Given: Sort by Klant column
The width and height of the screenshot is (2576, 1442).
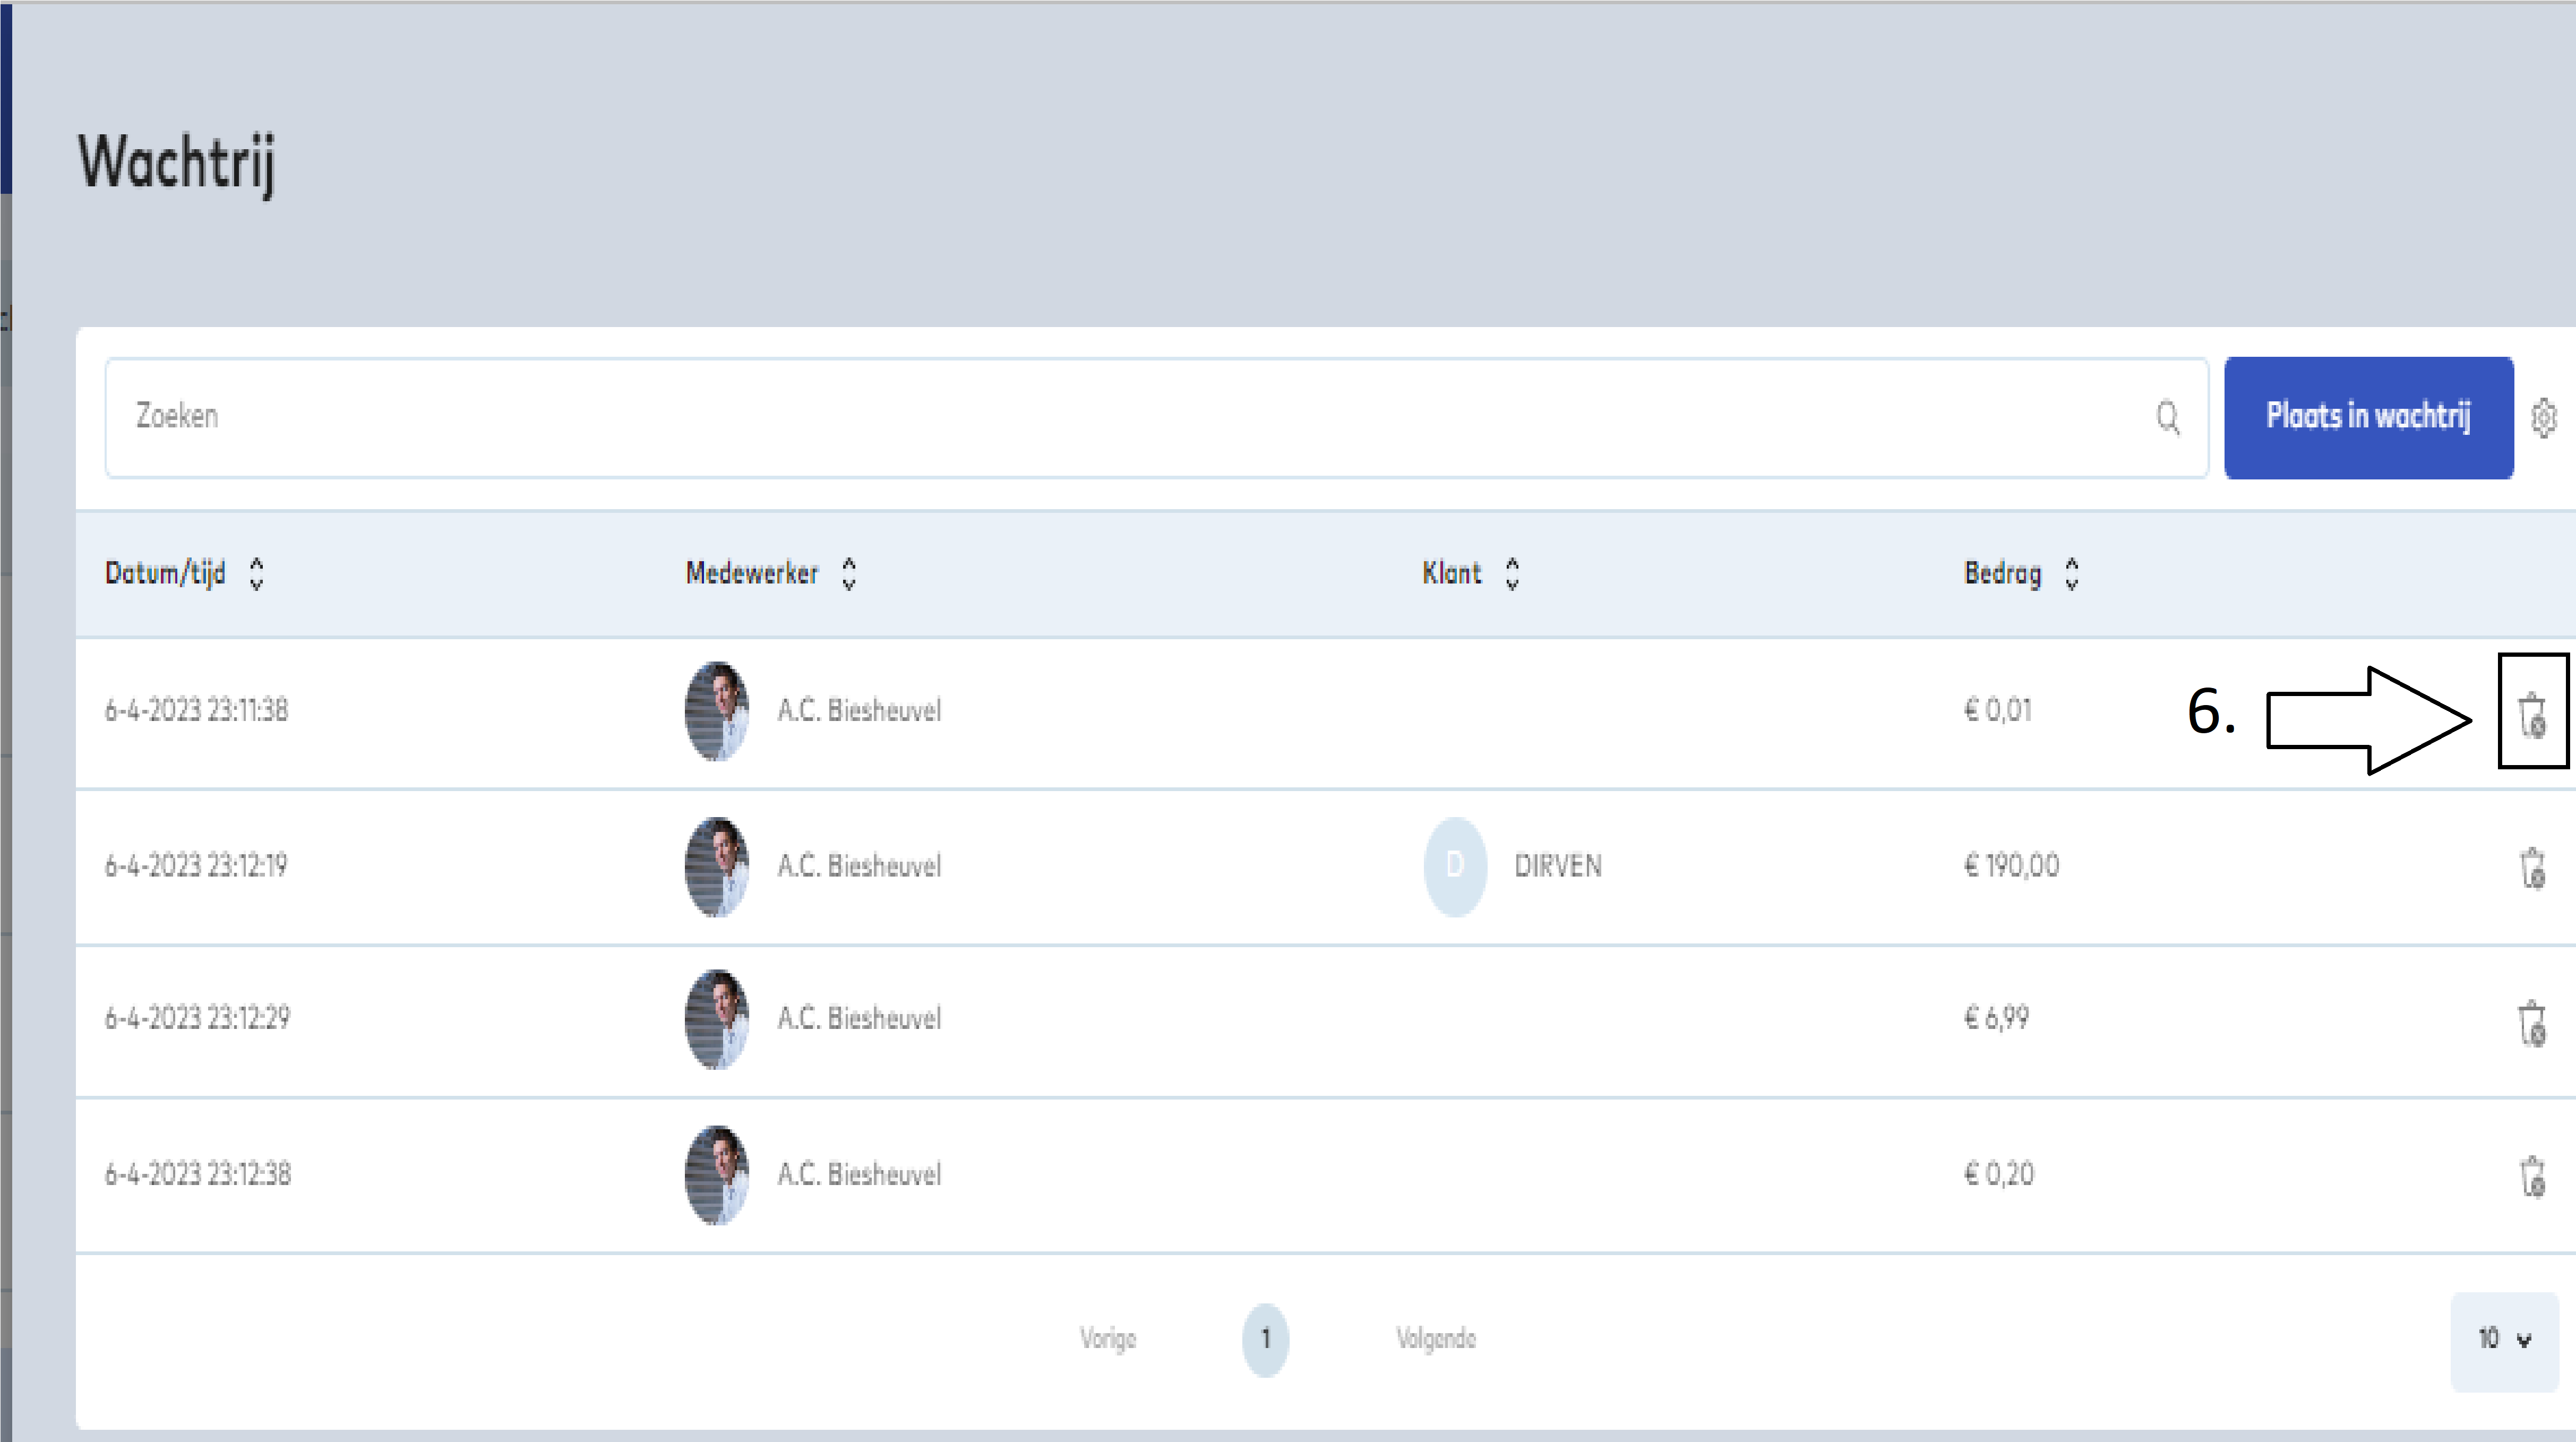Looking at the screenshot, I should 1512,573.
